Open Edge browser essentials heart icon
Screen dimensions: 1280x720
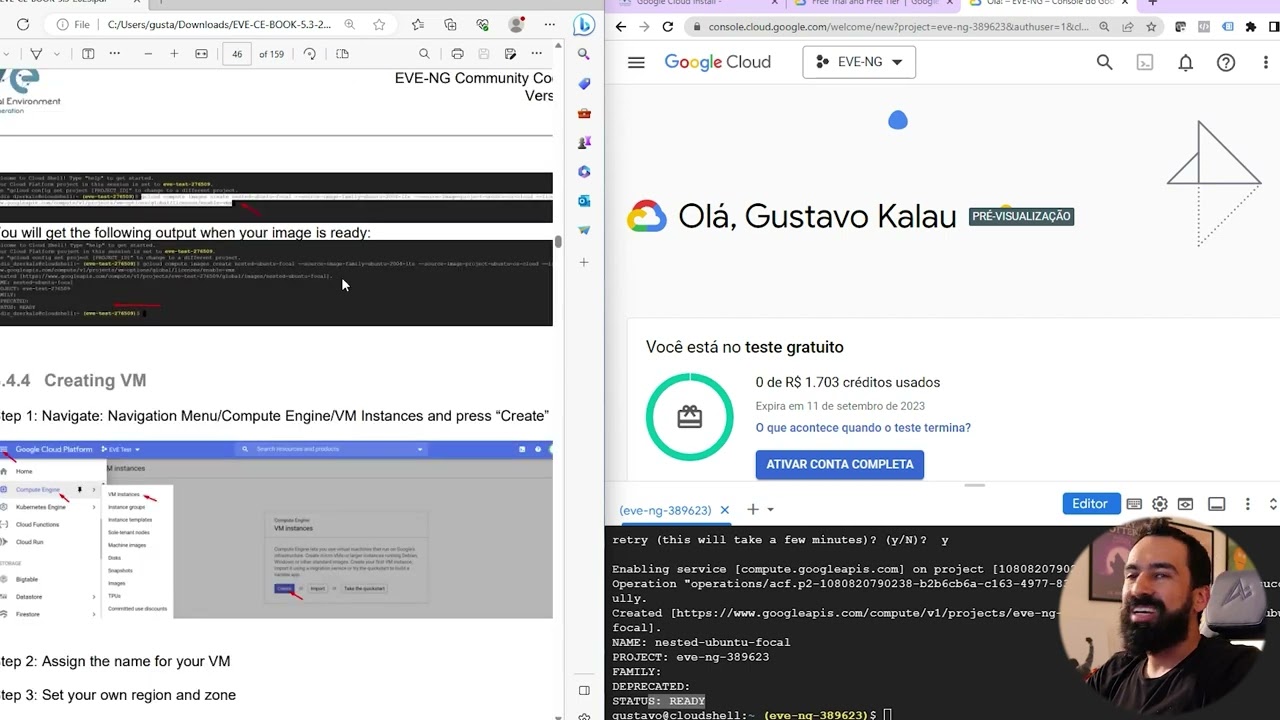(483, 24)
